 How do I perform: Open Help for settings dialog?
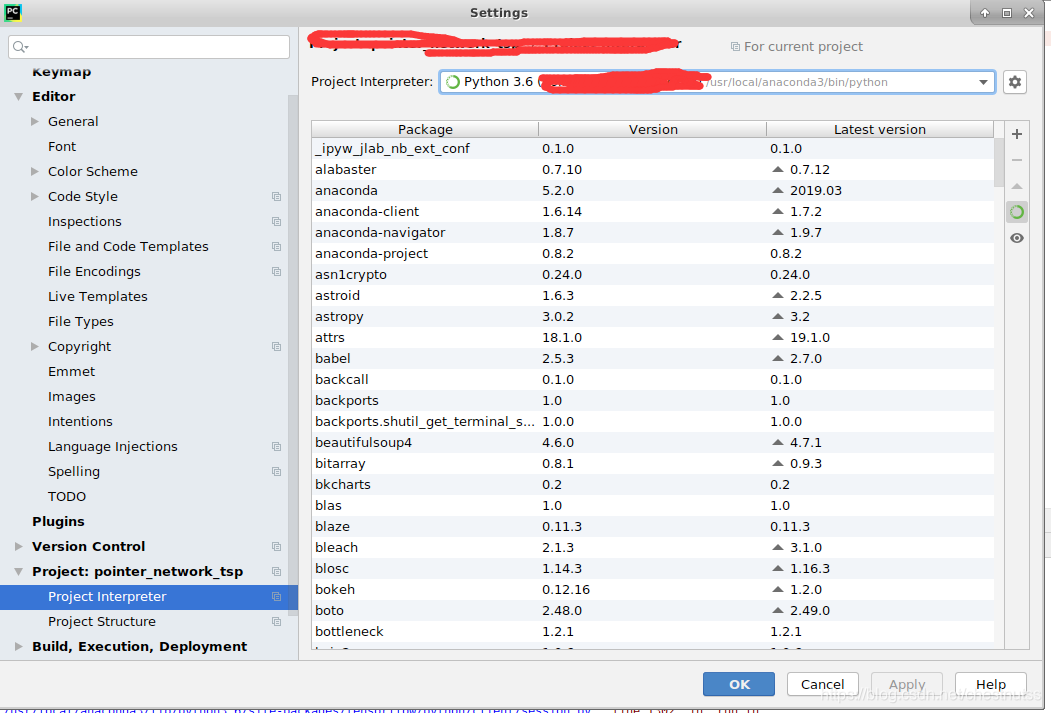[x=991, y=684]
